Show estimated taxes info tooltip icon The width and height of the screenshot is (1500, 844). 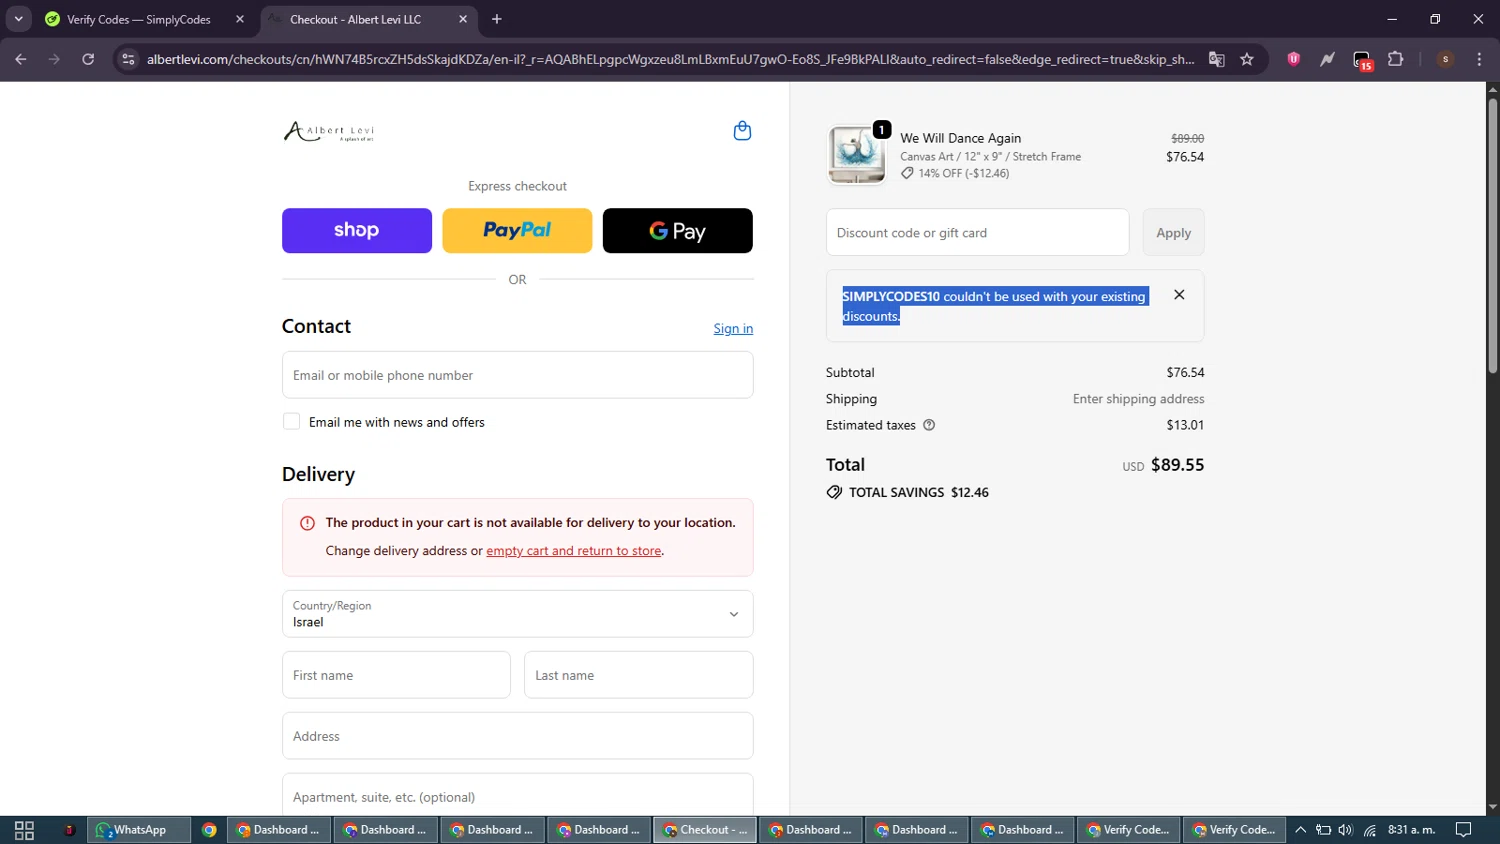click(929, 425)
